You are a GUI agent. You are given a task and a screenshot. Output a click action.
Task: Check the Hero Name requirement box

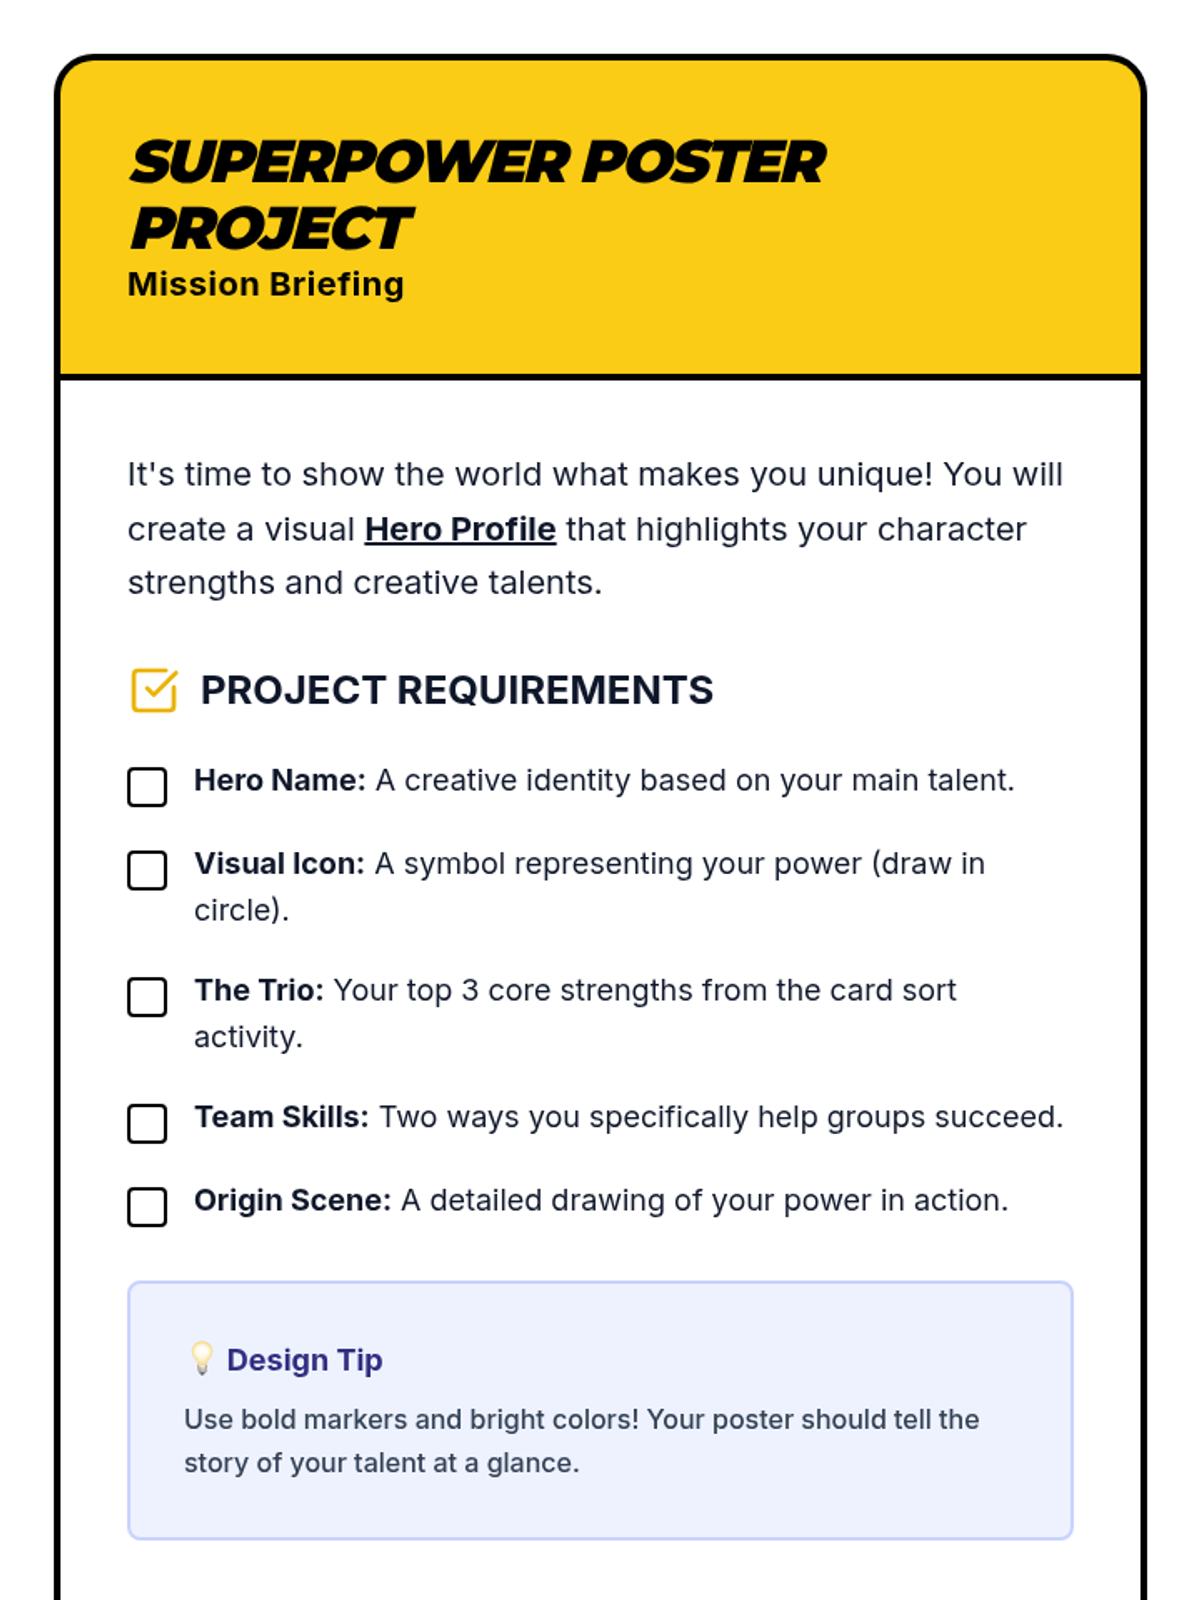[147, 787]
